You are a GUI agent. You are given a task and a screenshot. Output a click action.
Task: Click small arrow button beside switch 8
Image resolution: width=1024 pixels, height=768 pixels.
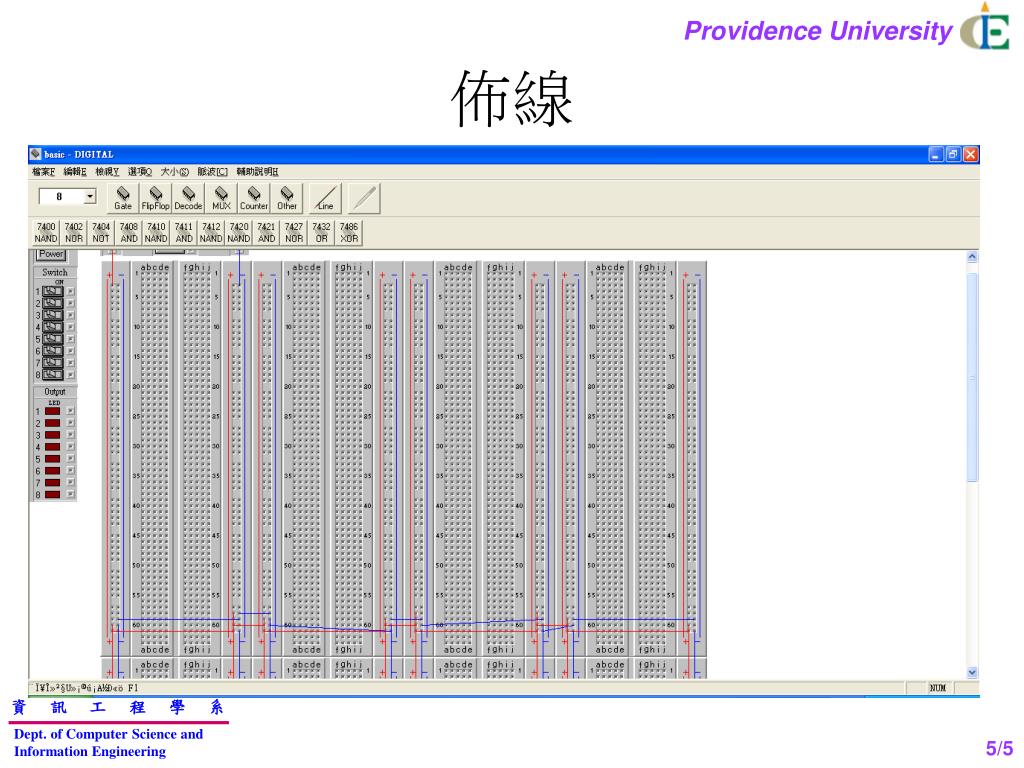point(71,374)
